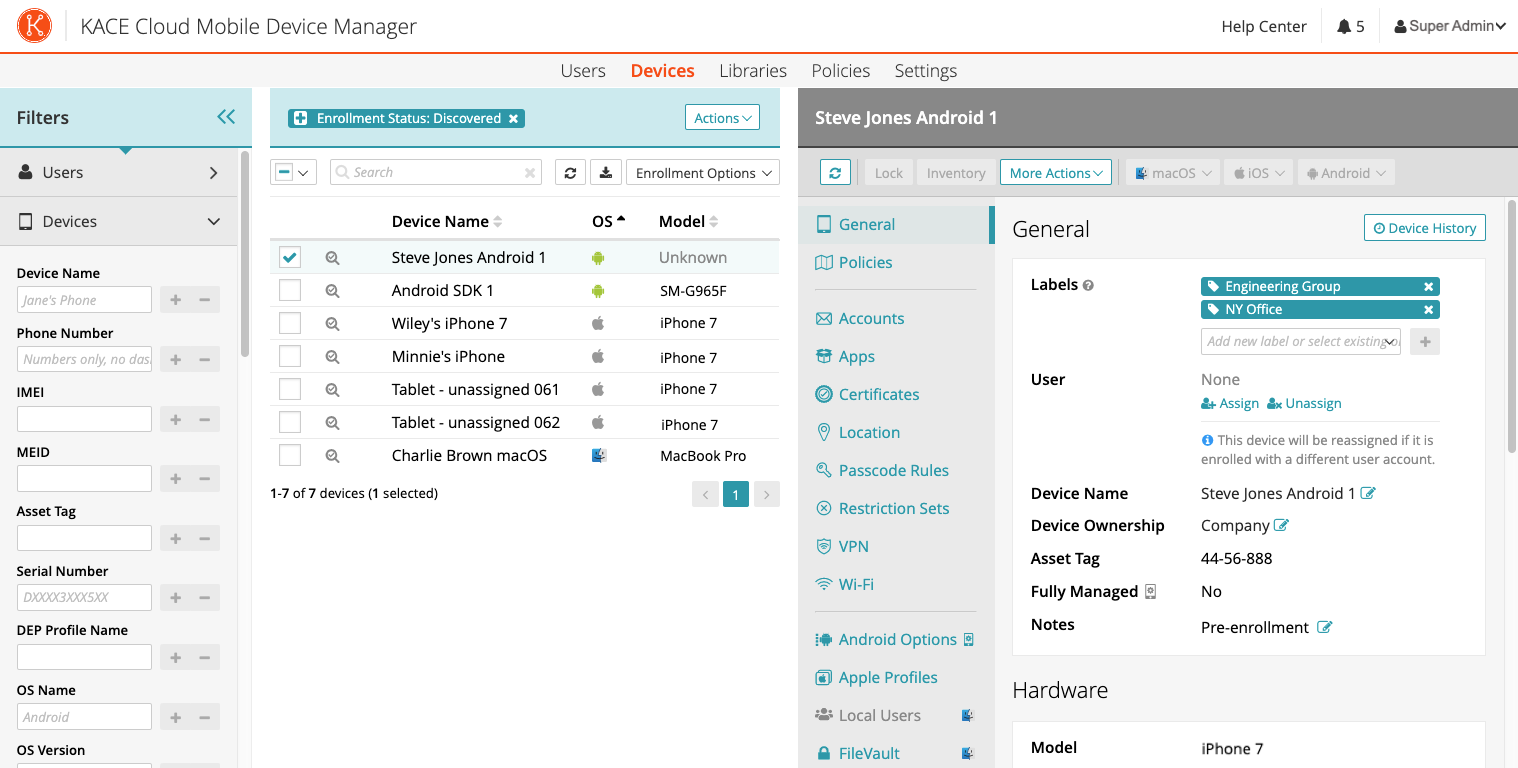Image resolution: width=1518 pixels, height=768 pixels.
Task: Collapse the Filters panel with double chevron
Action: [x=226, y=117]
